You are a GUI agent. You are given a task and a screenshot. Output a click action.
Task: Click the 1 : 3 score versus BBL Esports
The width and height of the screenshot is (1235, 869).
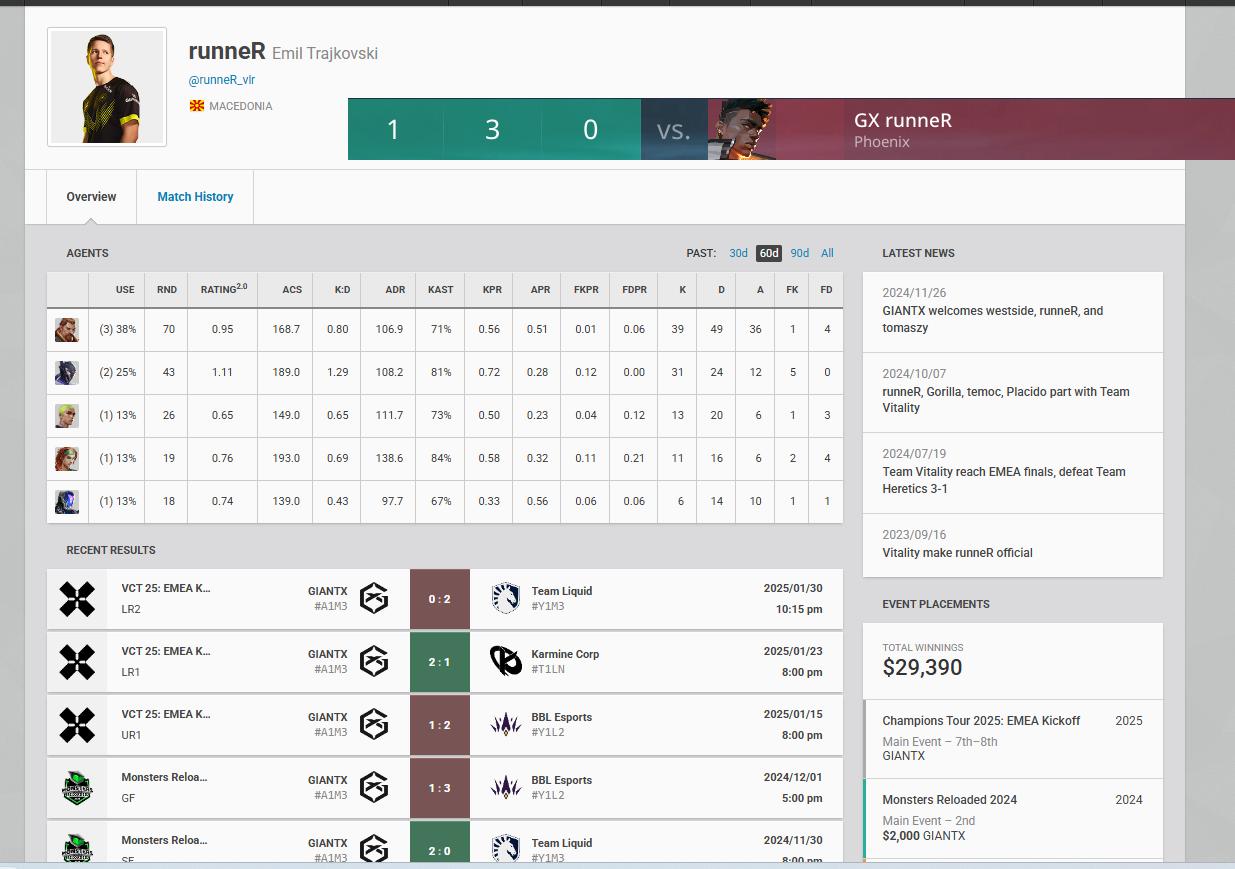tap(439, 788)
